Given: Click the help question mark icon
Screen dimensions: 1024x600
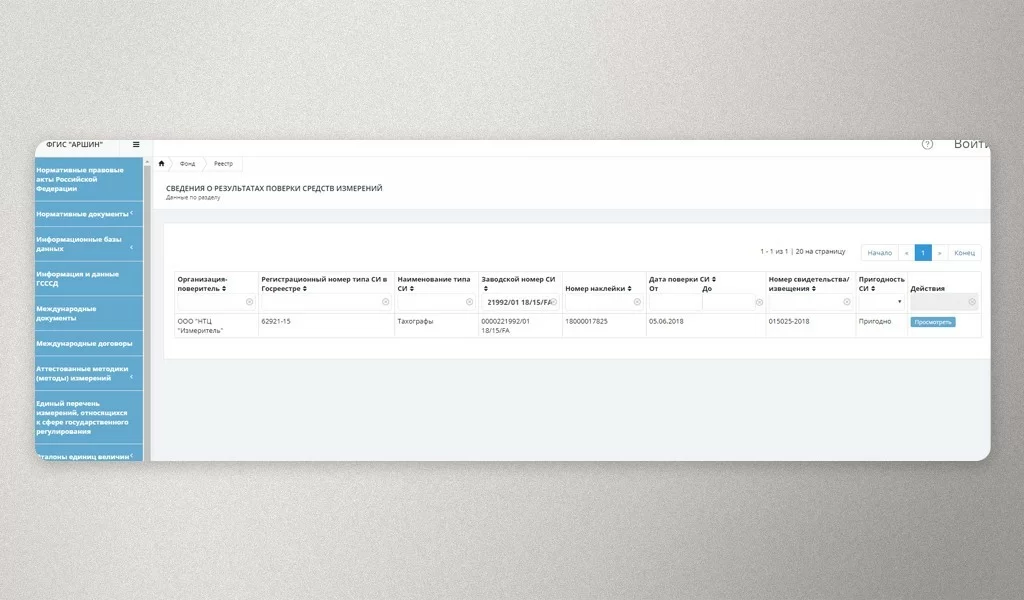Looking at the screenshot, I should pos(927,144).
